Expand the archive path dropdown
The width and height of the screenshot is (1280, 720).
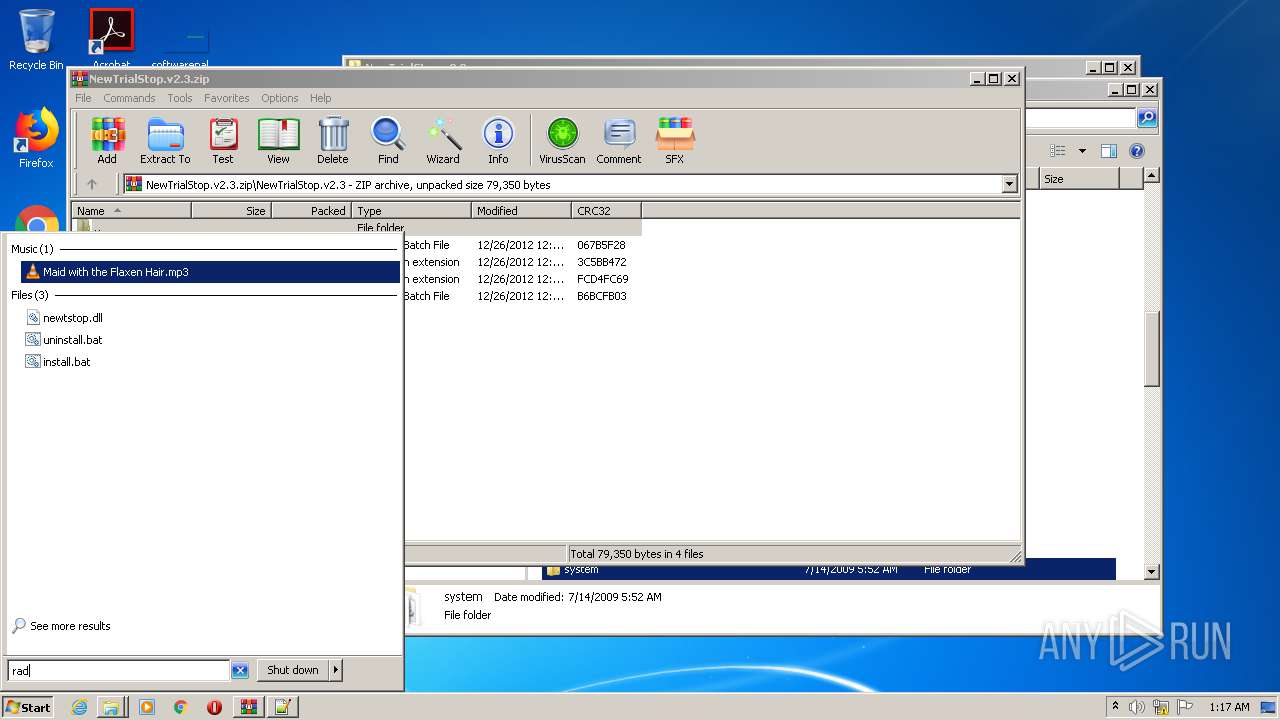pos(1009,184)
